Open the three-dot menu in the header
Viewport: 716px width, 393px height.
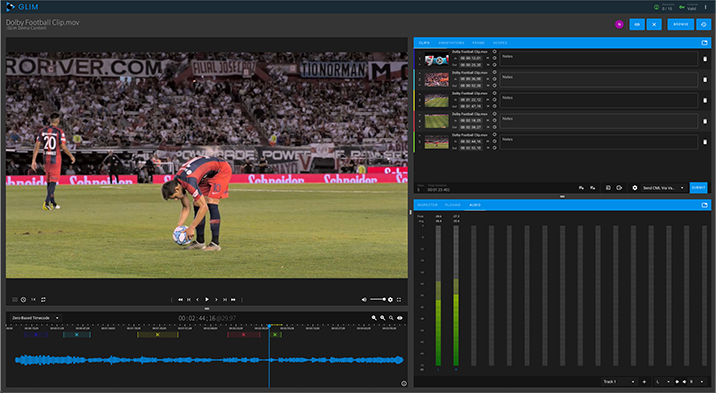705,7
